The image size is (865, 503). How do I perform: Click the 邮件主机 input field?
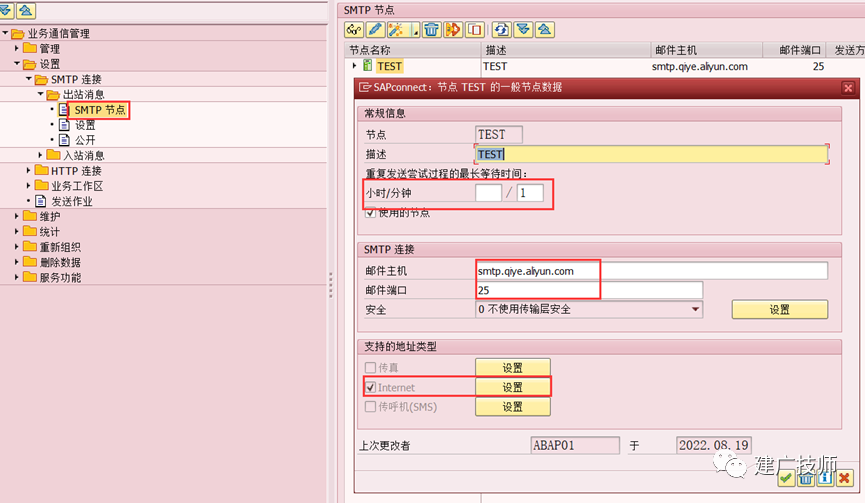pyautogui.click(x=652, y=271)
